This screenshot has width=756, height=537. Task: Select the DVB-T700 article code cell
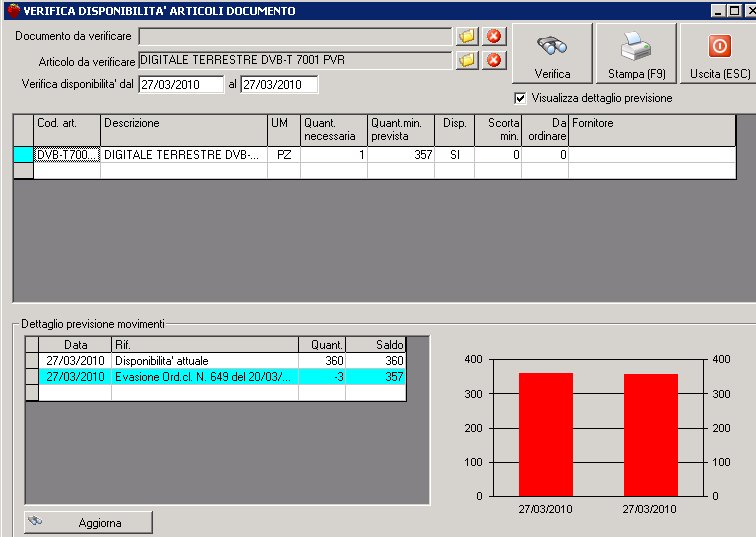click(x=66, y=155)
